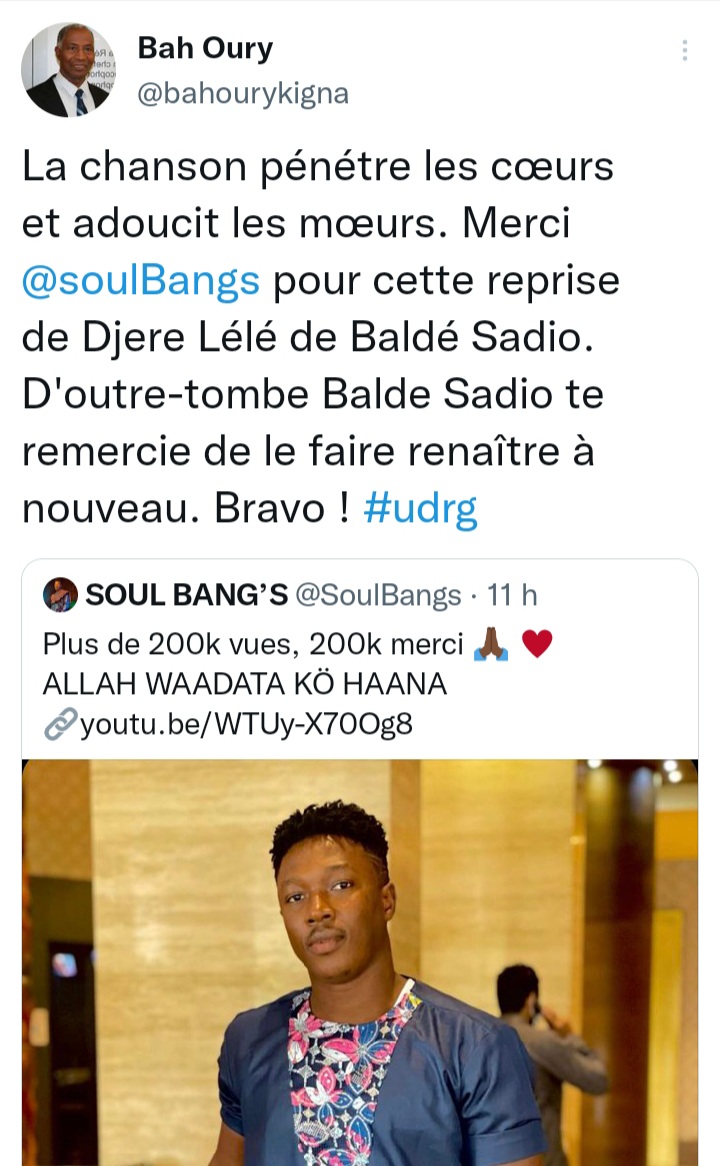Open the SOUL BANG'S name in quoted tweet
This screenshot has width=720, height=1166.
pos(187,595)
